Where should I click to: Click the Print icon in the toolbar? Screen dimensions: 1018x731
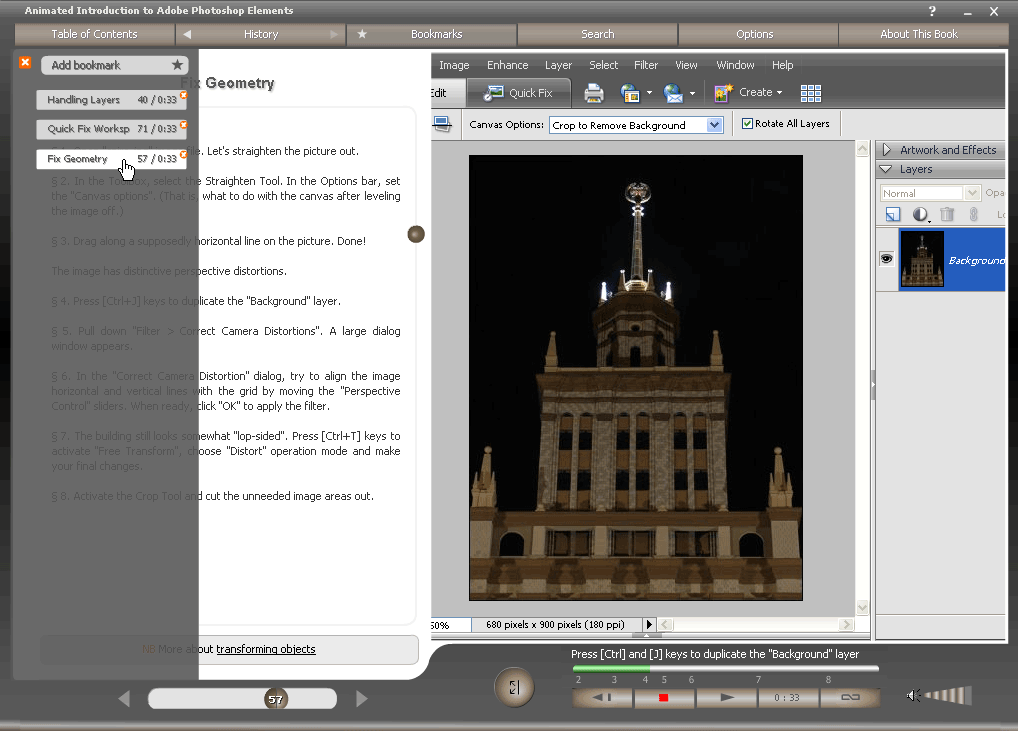(593, 93)
